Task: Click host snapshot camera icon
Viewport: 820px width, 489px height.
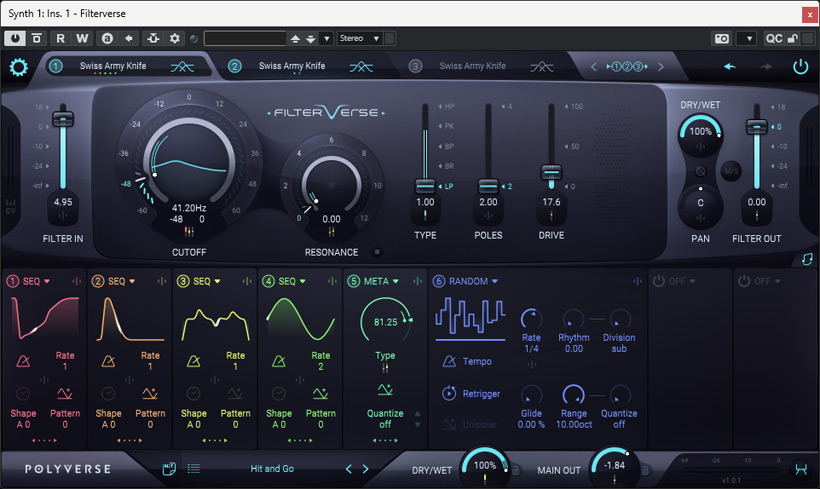Action: [x=722, y=39]
